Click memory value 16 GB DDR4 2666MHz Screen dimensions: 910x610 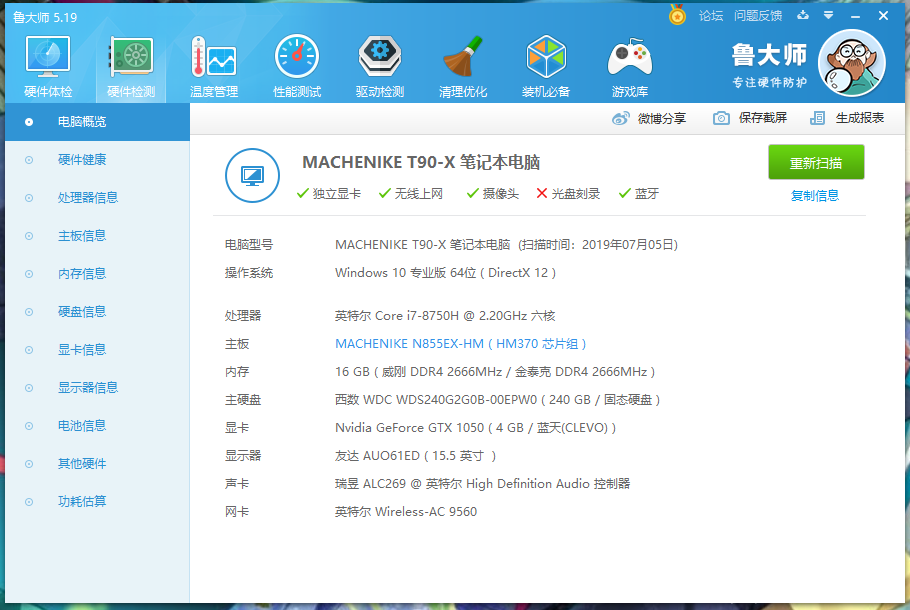coord(495,371)
